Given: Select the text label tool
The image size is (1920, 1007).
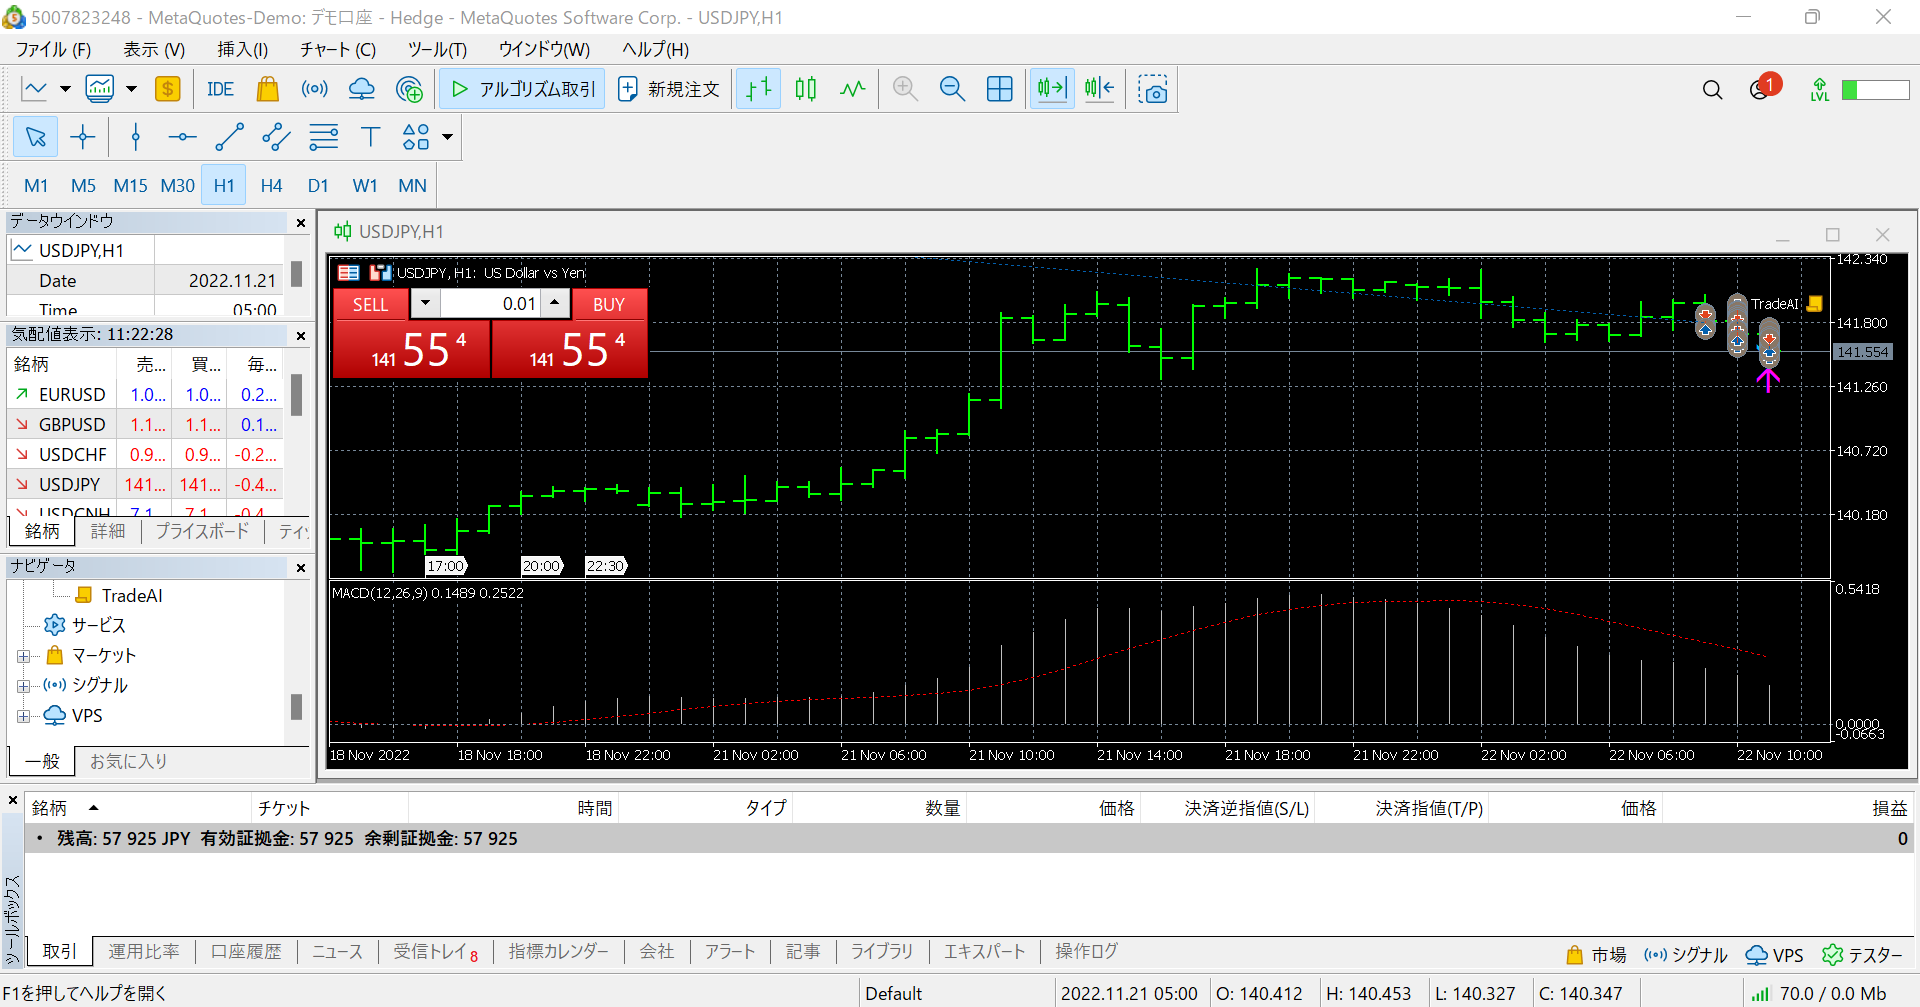Looking at the screenshot, I should pos(370,137).
